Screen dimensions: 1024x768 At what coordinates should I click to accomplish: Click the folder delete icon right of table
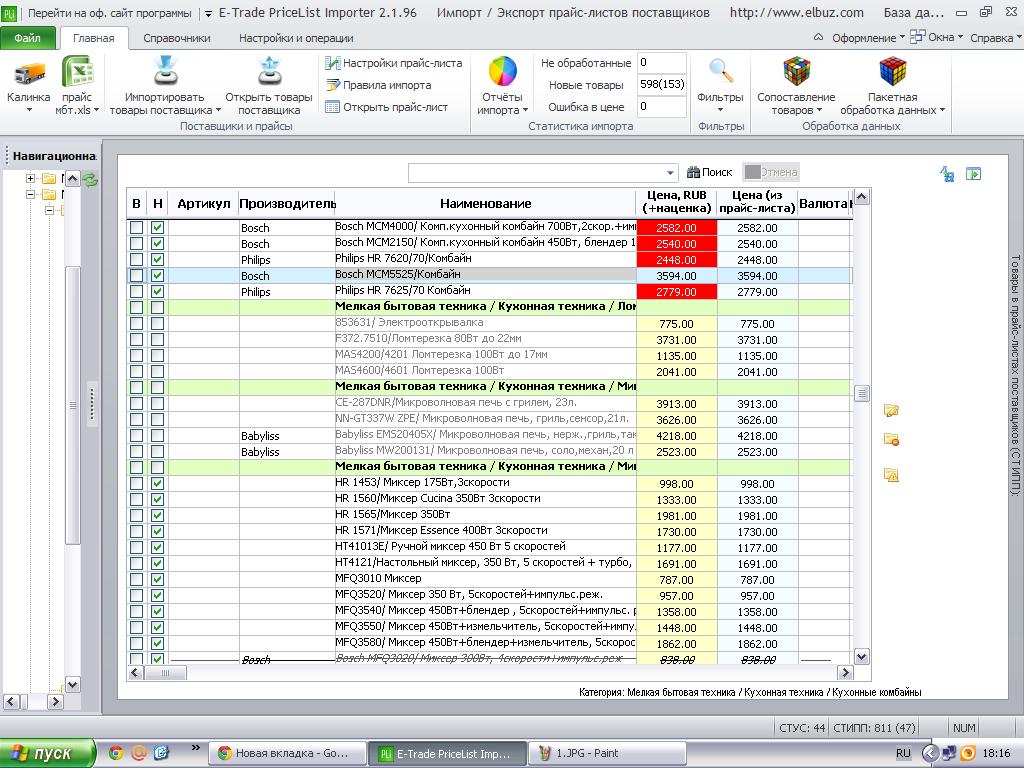pyautogui.click(x=891, y=440)
